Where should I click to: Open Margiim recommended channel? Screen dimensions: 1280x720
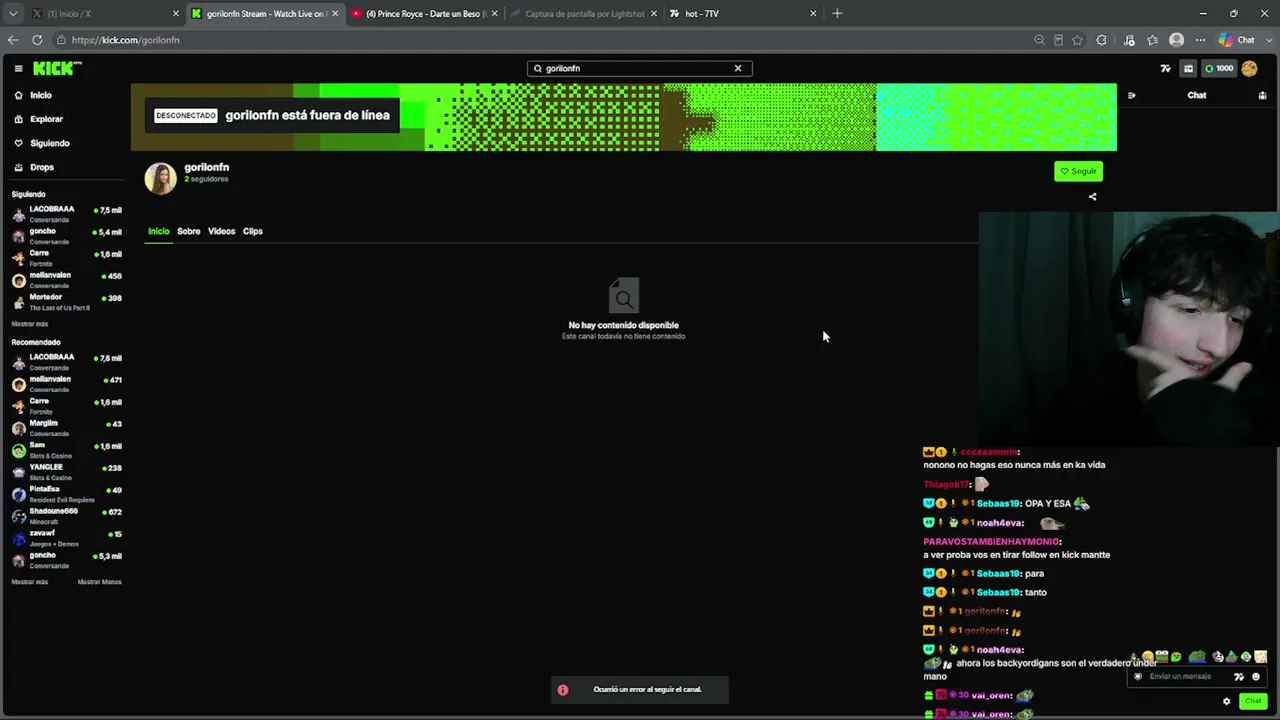click(67, 428)
